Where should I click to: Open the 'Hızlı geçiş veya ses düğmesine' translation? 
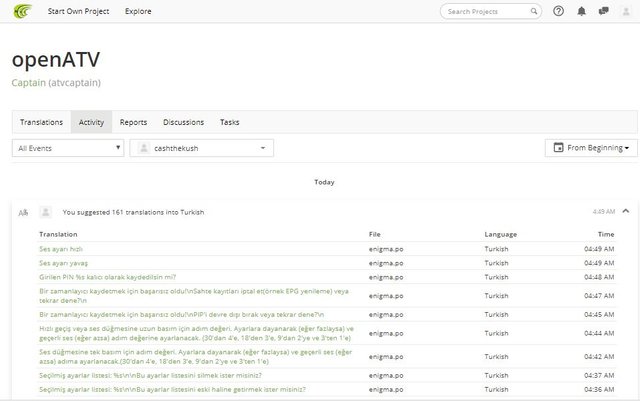[196, 333]
